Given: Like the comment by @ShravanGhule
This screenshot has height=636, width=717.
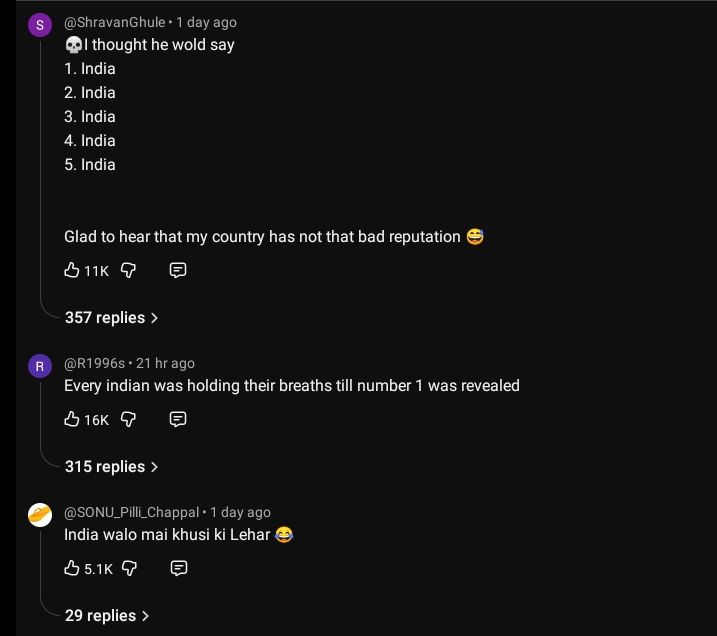Looking at the screenshot, I should tap(72, 270).
